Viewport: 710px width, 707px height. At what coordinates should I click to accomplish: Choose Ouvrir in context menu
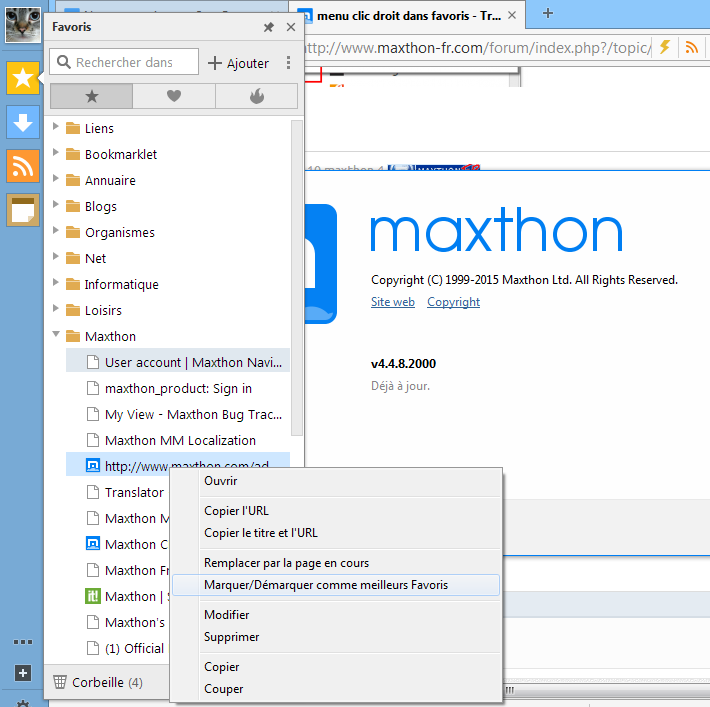click(336, 481)
